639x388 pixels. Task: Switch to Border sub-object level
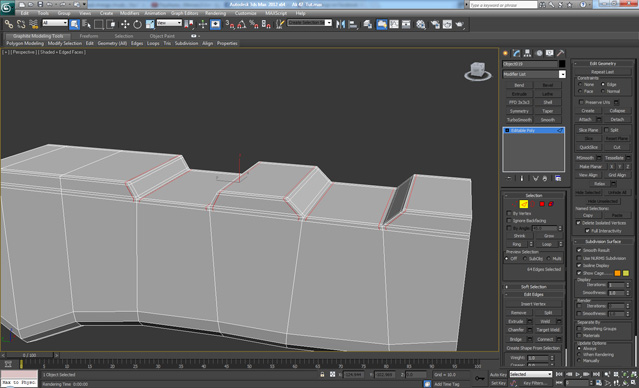[533, 204]
